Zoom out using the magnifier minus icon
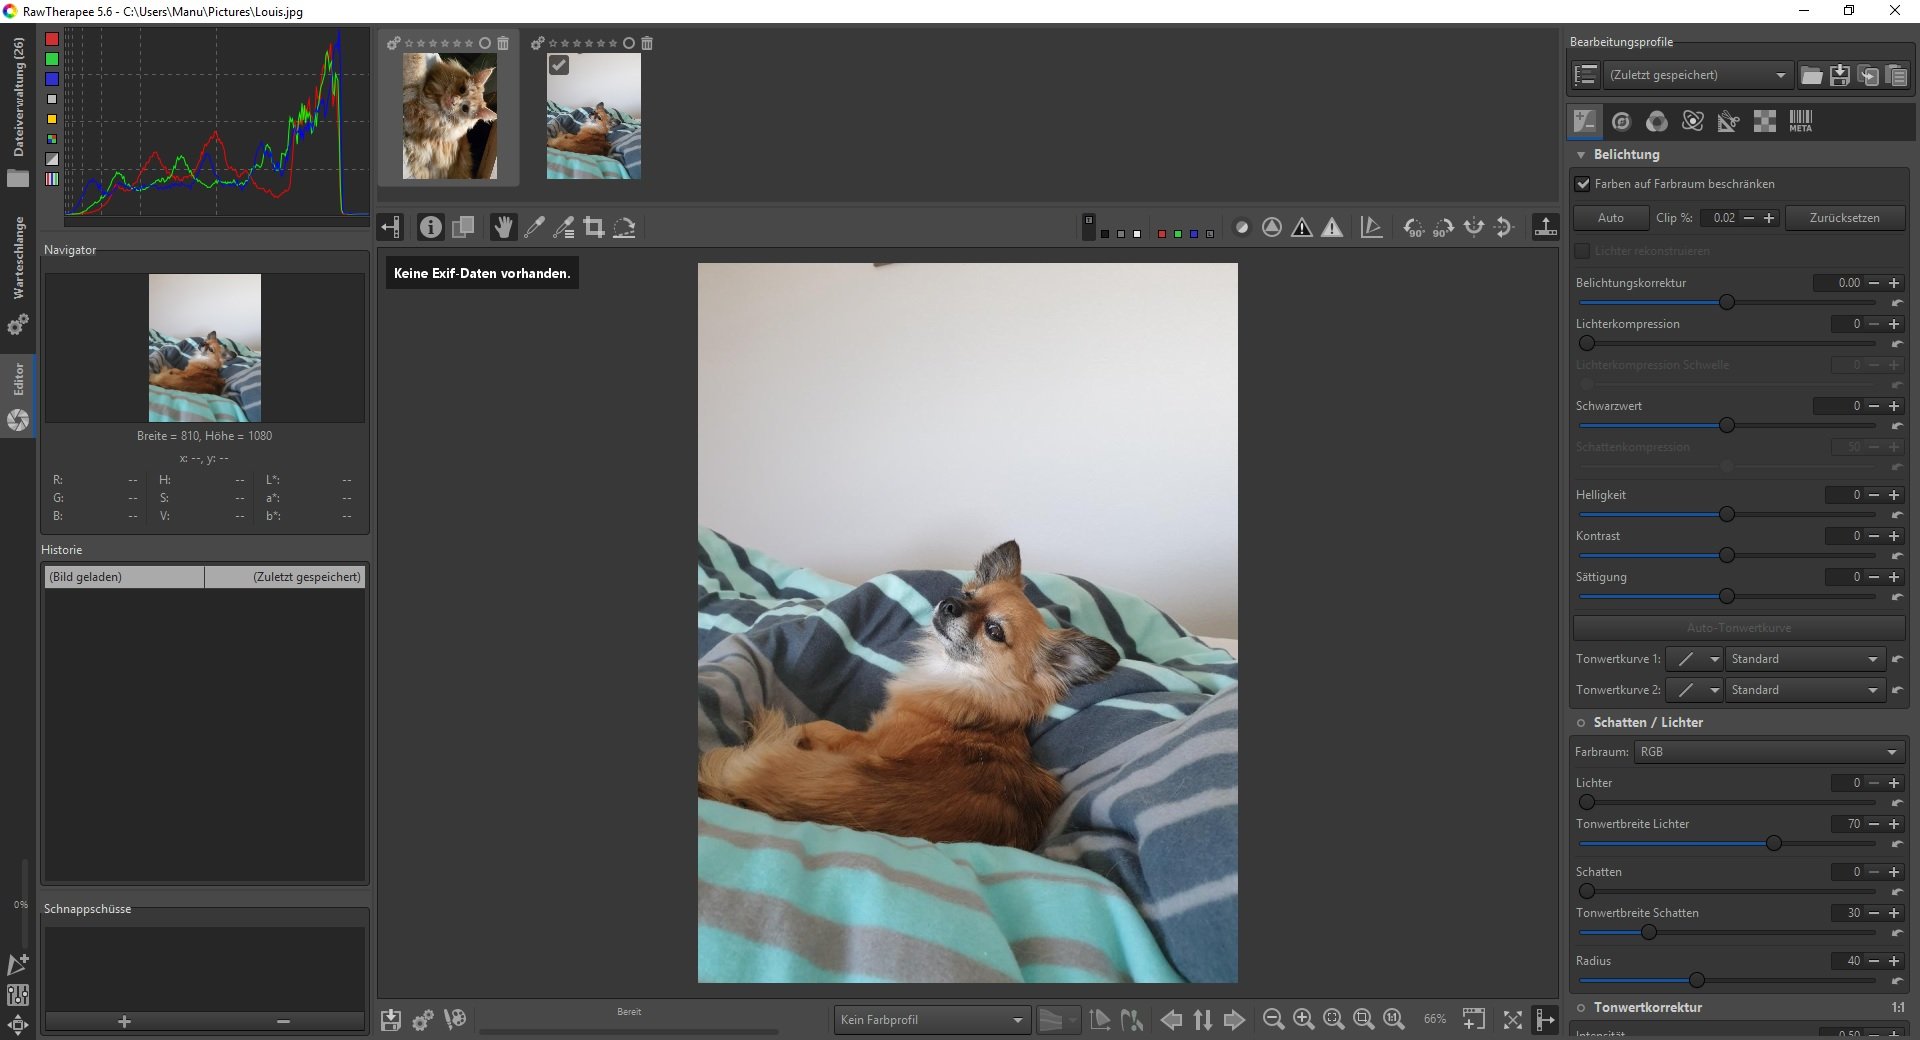This screenshot has height=1040, width=1920. (x=1273, y=1019)
